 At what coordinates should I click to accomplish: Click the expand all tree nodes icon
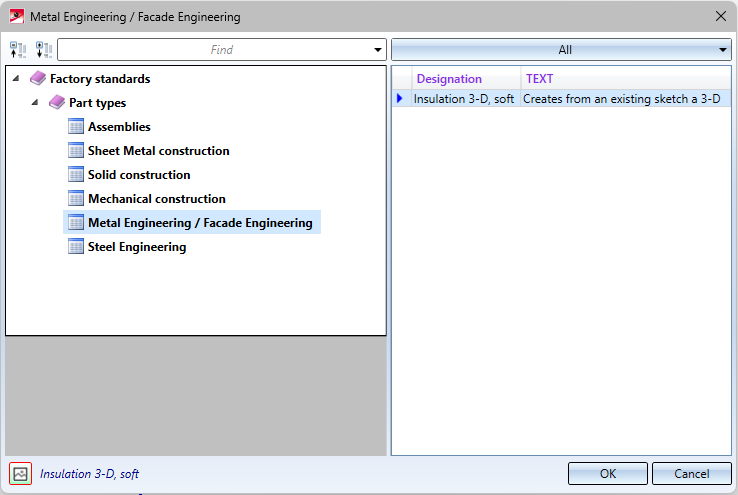[44, 50]
